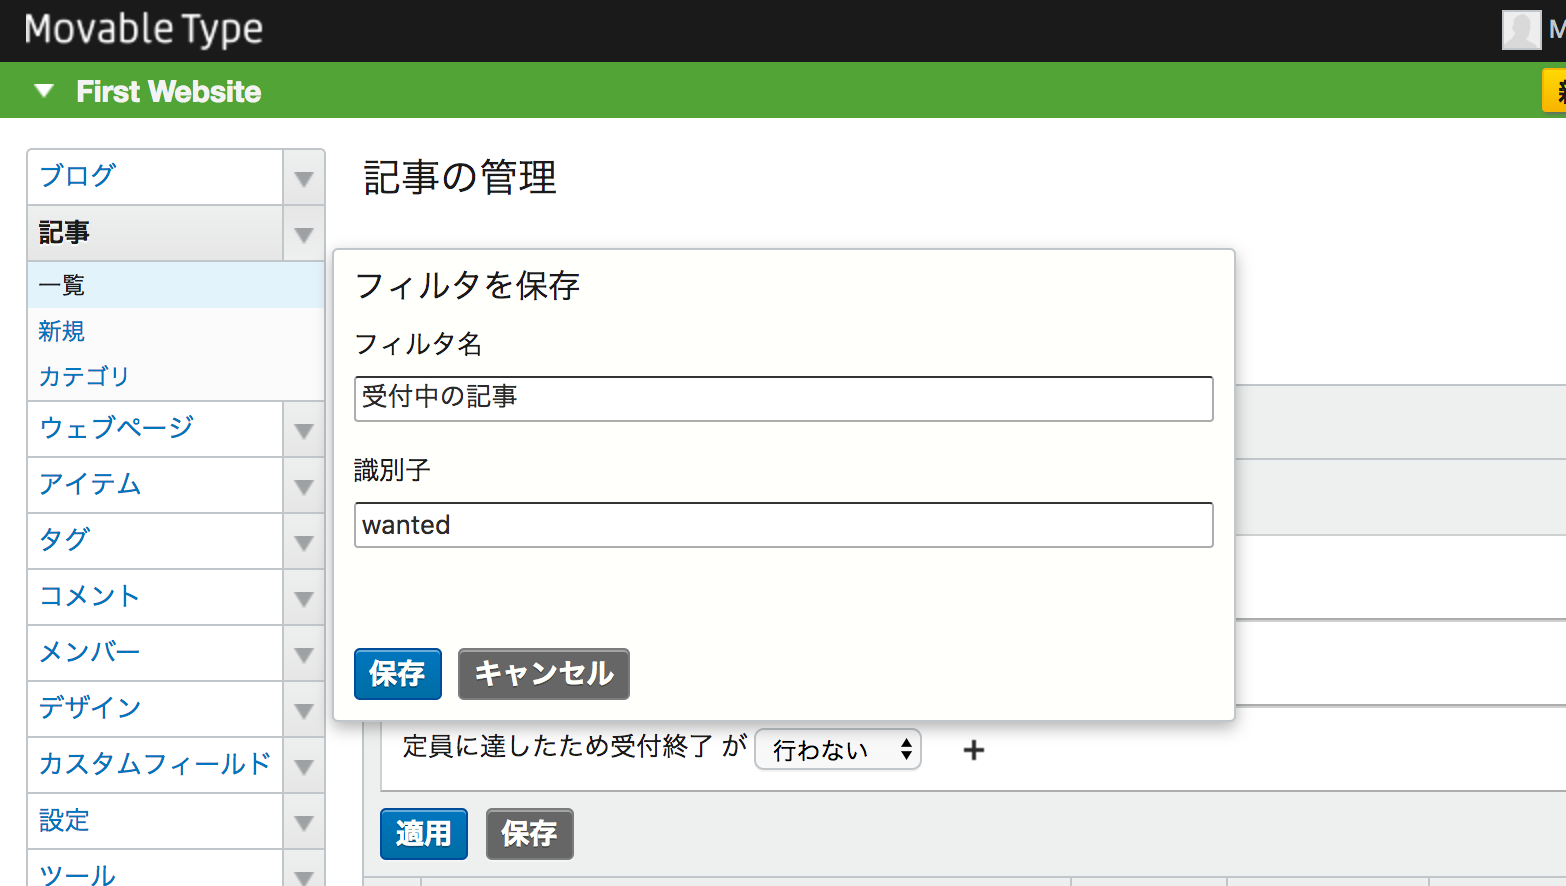
Task: Save the filter with the 保存 button
Action: pos(397,674)
